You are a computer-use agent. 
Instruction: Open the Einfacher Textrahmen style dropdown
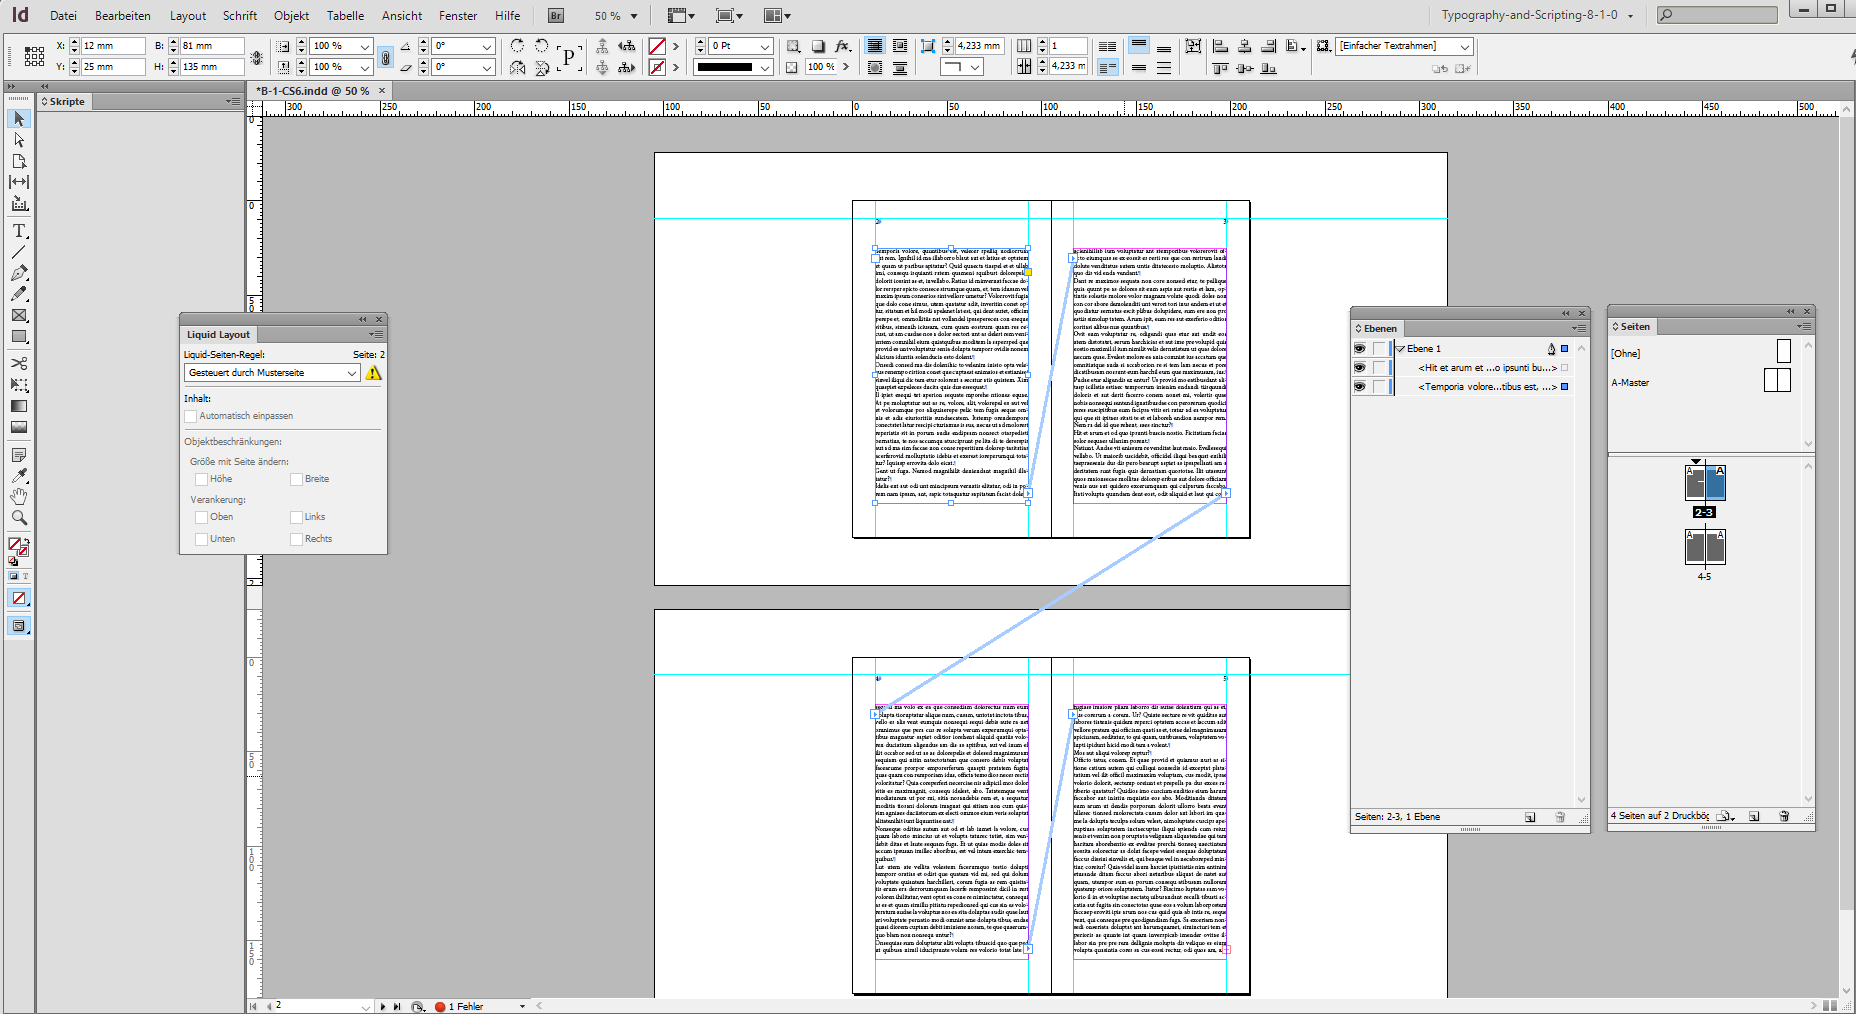1464,47
